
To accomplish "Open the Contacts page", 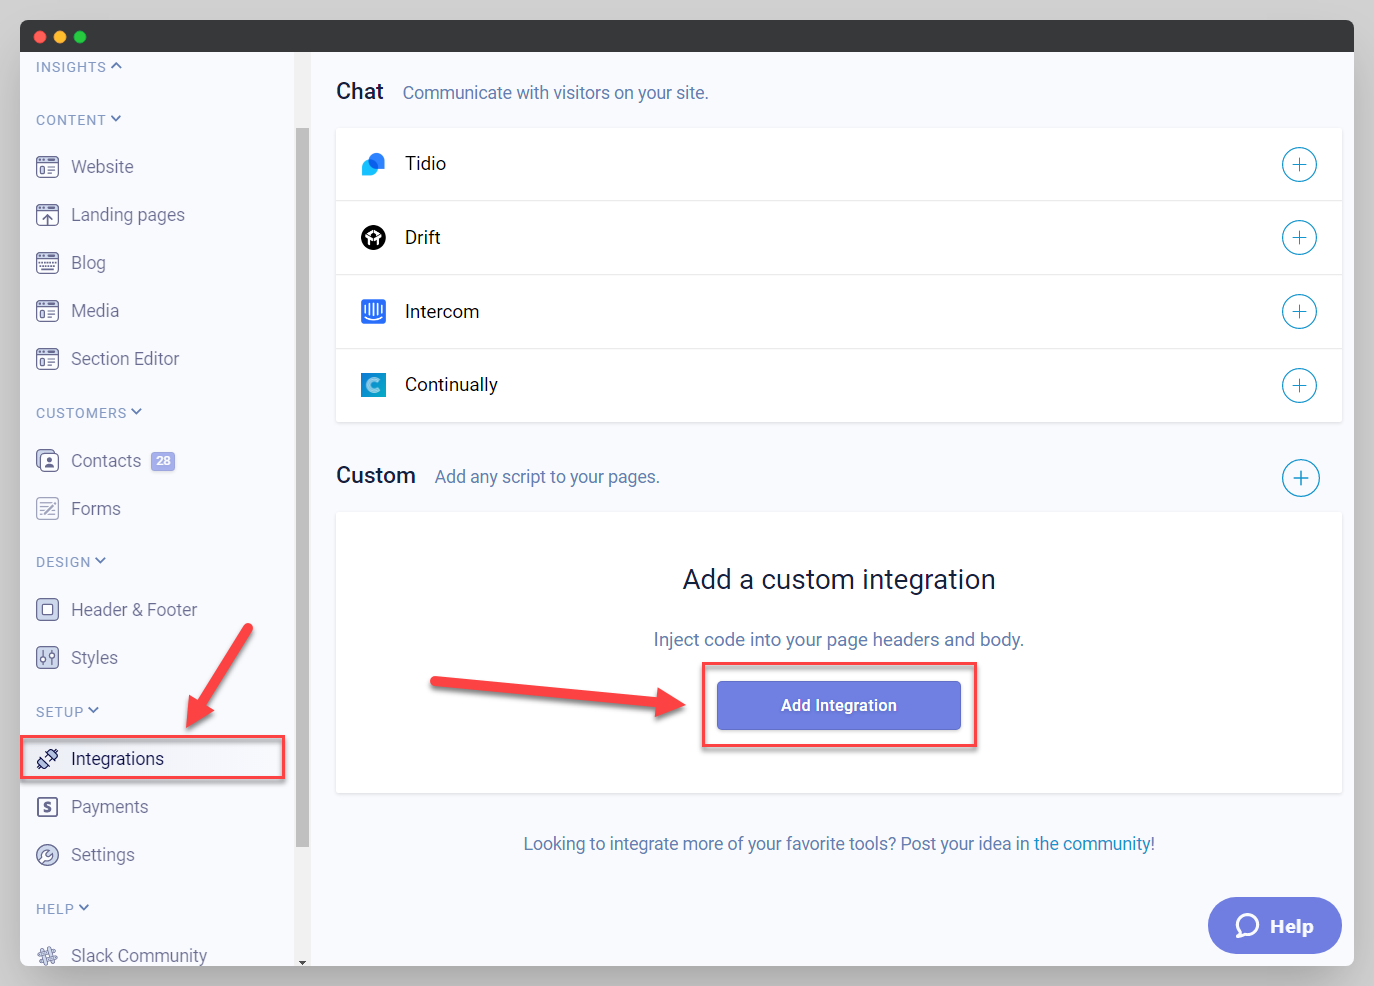I will [x=104, y=460].
